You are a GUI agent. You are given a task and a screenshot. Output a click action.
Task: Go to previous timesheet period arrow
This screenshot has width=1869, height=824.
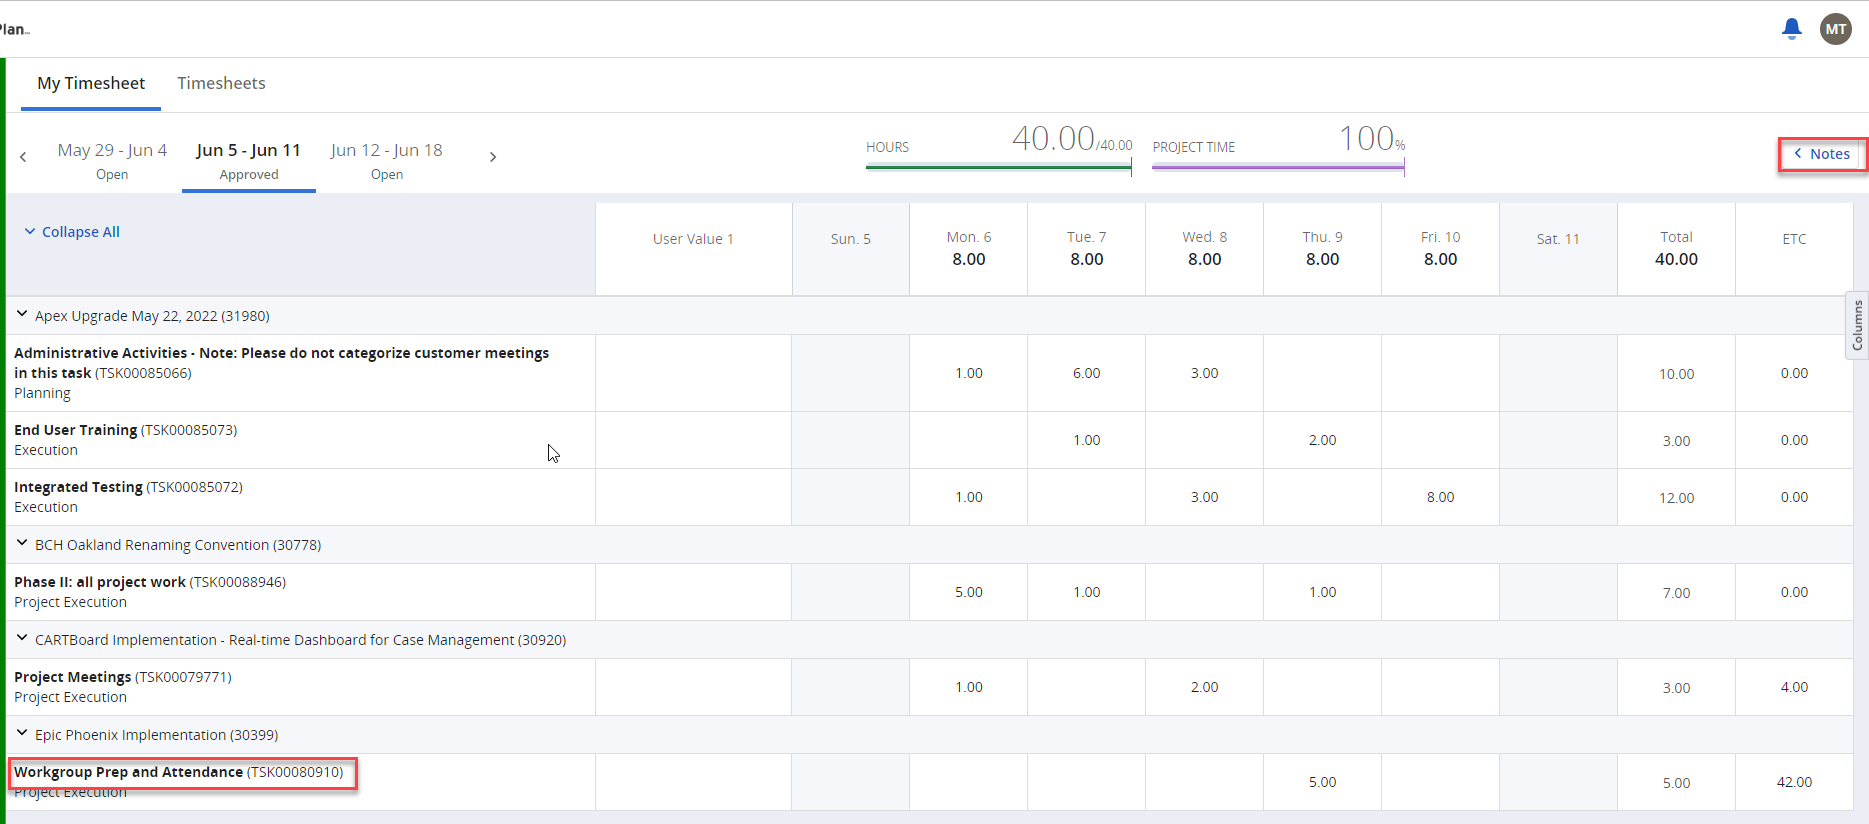tap(23, 157)
